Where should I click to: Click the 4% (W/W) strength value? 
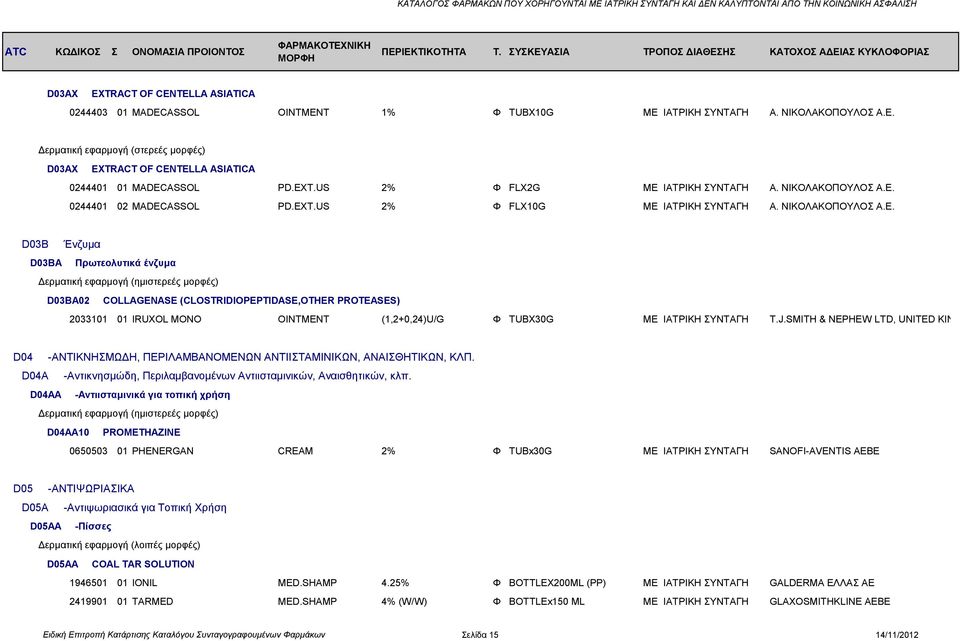pos(404,602)
